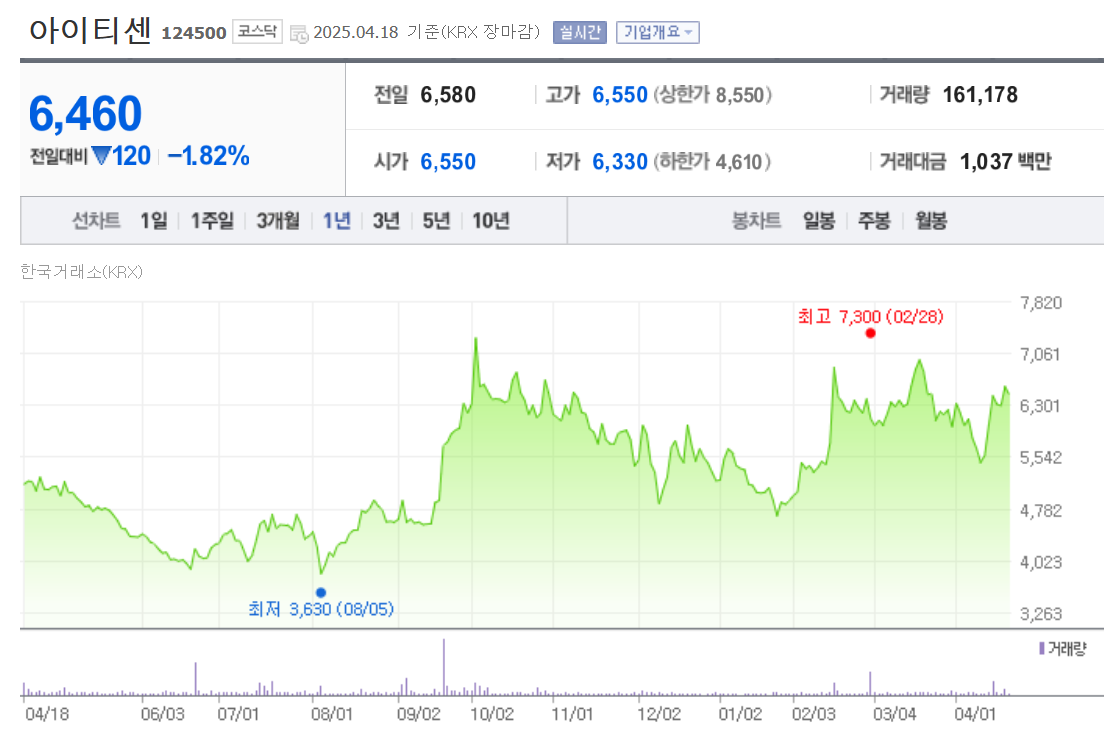1104x750 pixels.
Task: Select the 5년 chart period
Action: point(437,220)
